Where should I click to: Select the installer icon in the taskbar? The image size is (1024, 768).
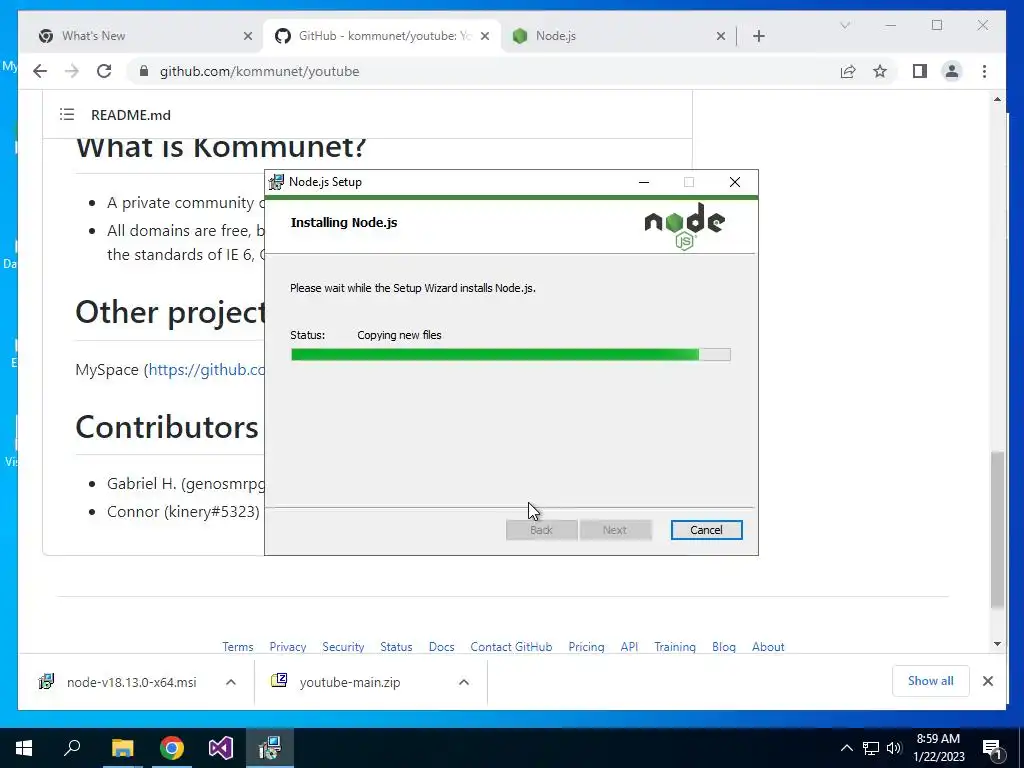[x=270, y=748]
